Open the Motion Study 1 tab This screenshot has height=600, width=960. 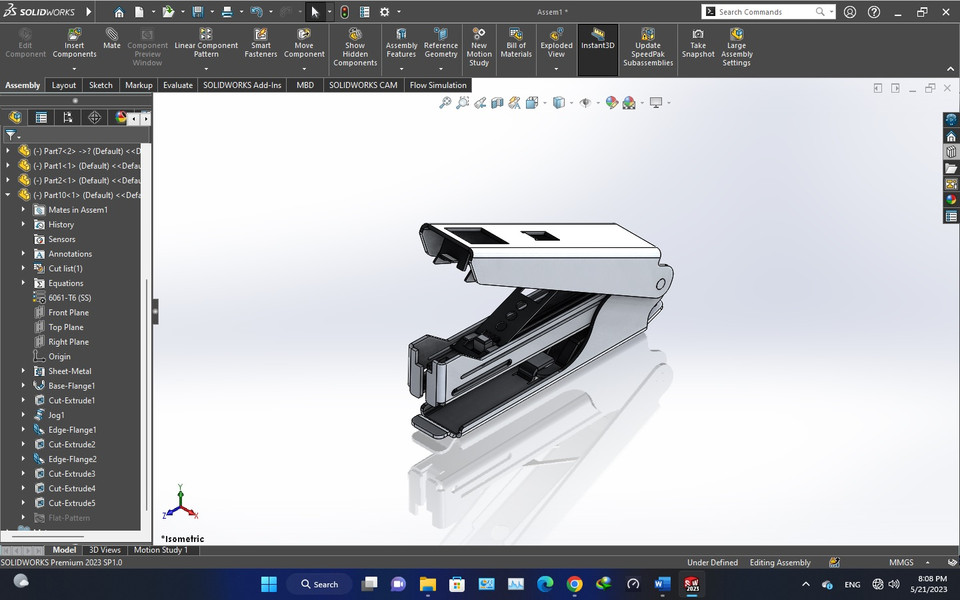161,549
